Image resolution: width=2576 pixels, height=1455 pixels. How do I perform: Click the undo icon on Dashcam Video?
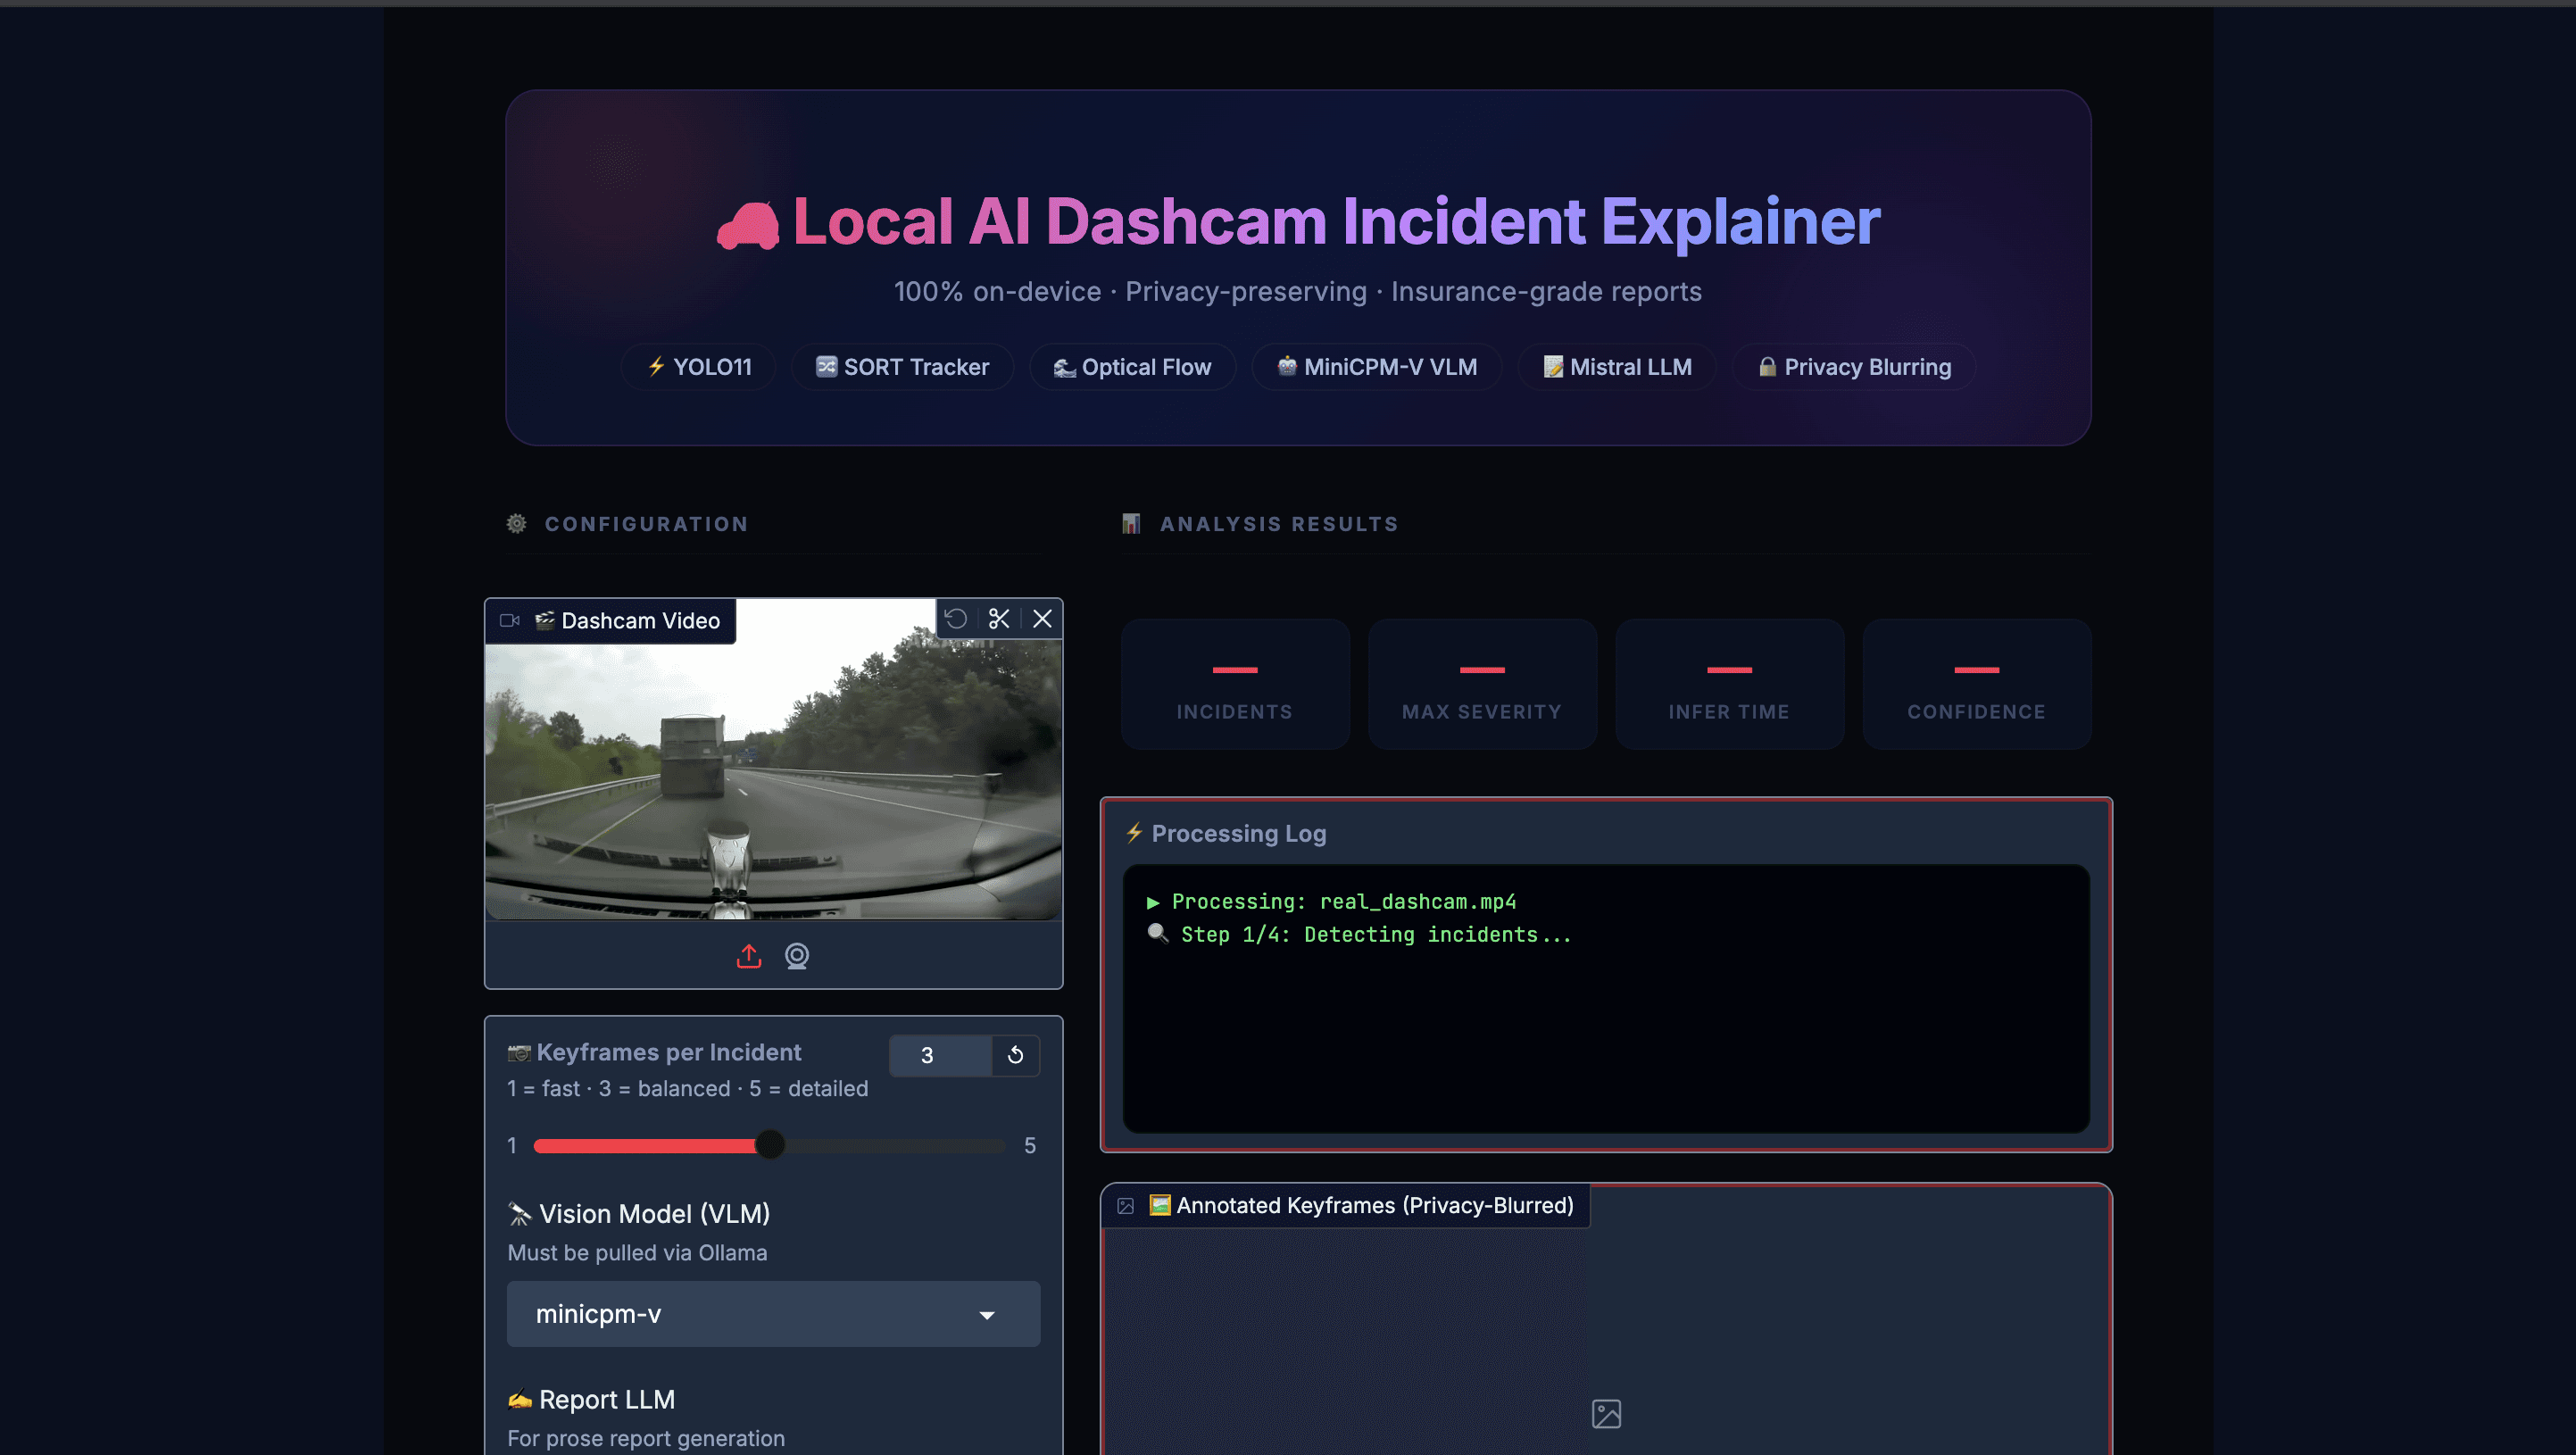956,619
